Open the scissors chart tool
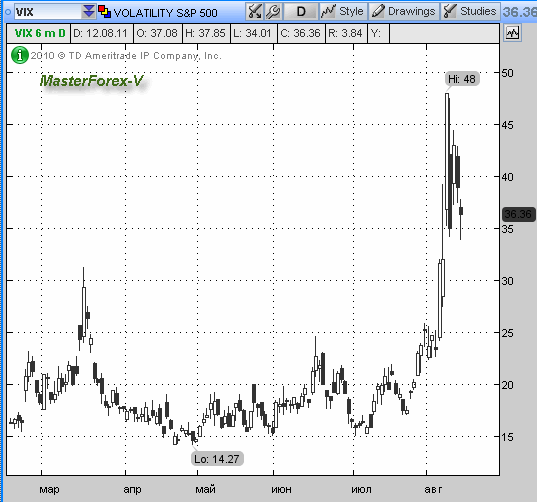Image resolution: width=537 pixels, height=502 pixels. pos(254,12)
